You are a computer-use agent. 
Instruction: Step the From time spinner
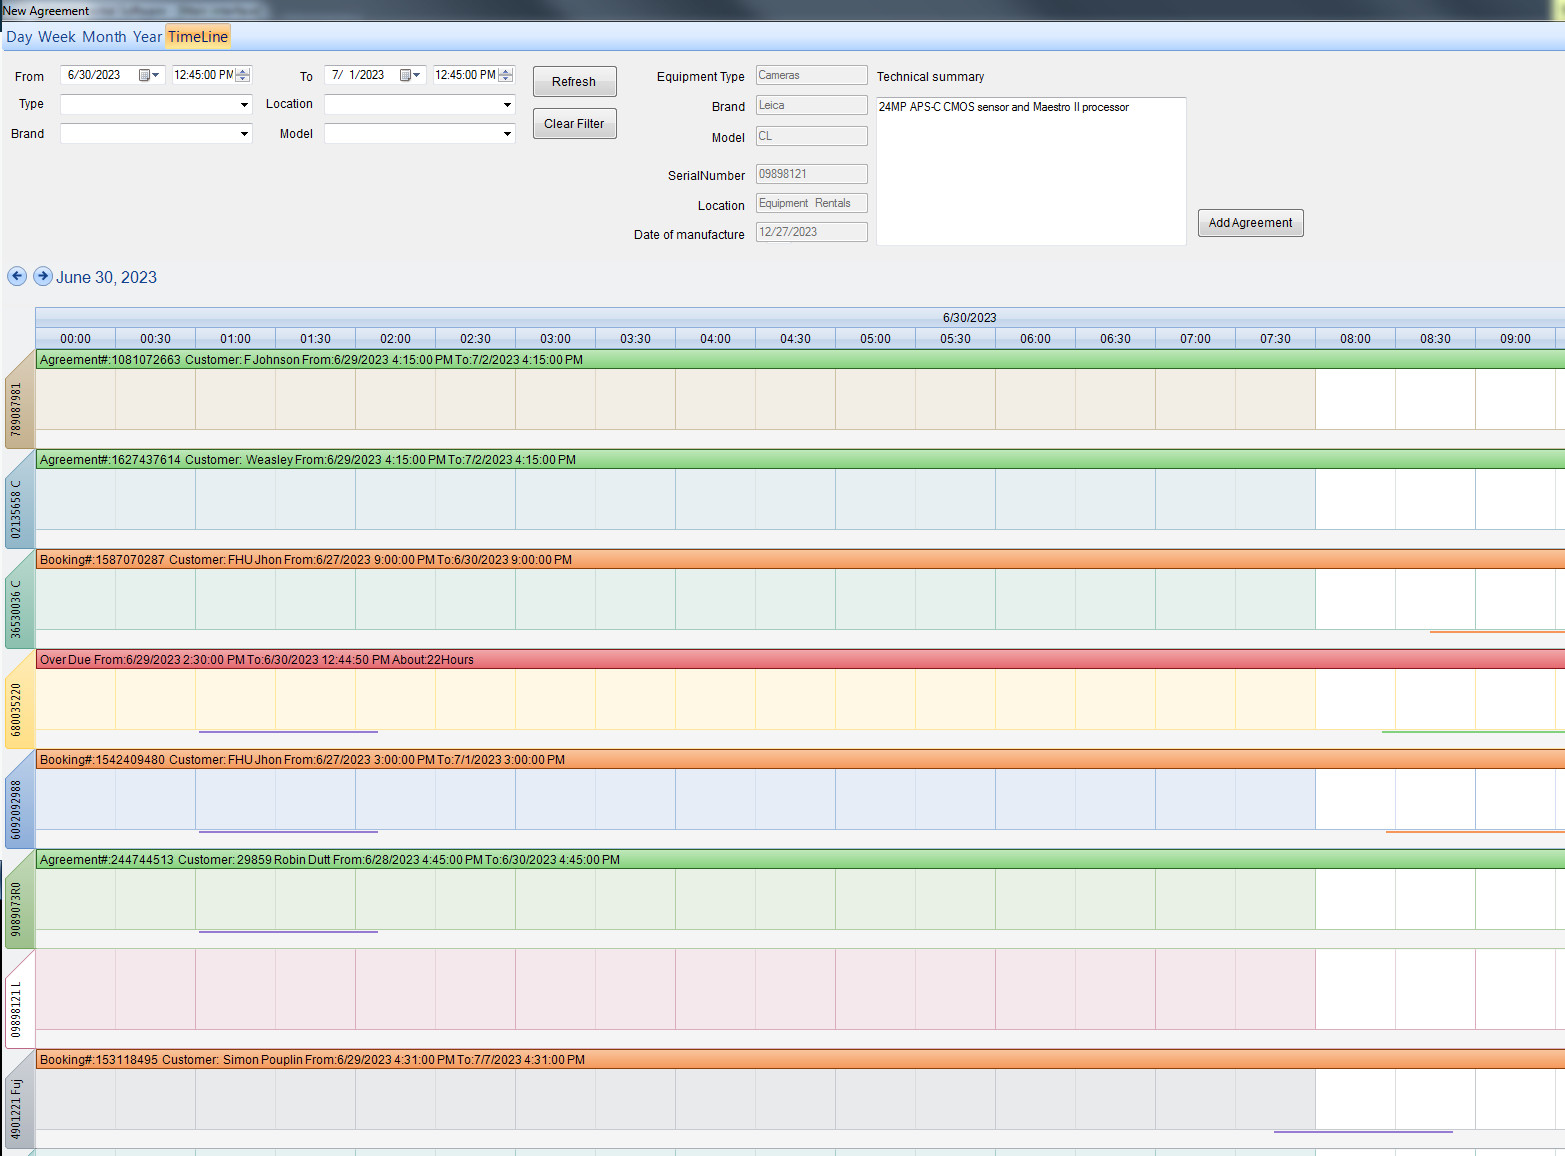[x=243, y=75]
